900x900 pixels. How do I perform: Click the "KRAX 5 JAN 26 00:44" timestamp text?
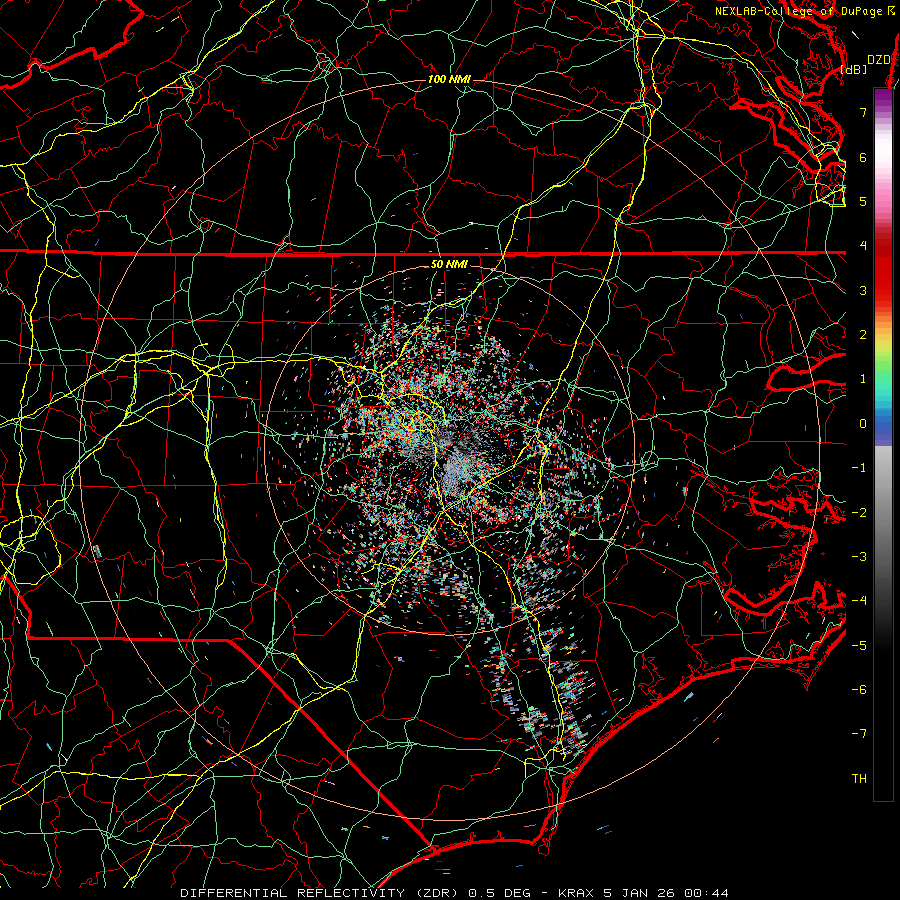[643, 893]
